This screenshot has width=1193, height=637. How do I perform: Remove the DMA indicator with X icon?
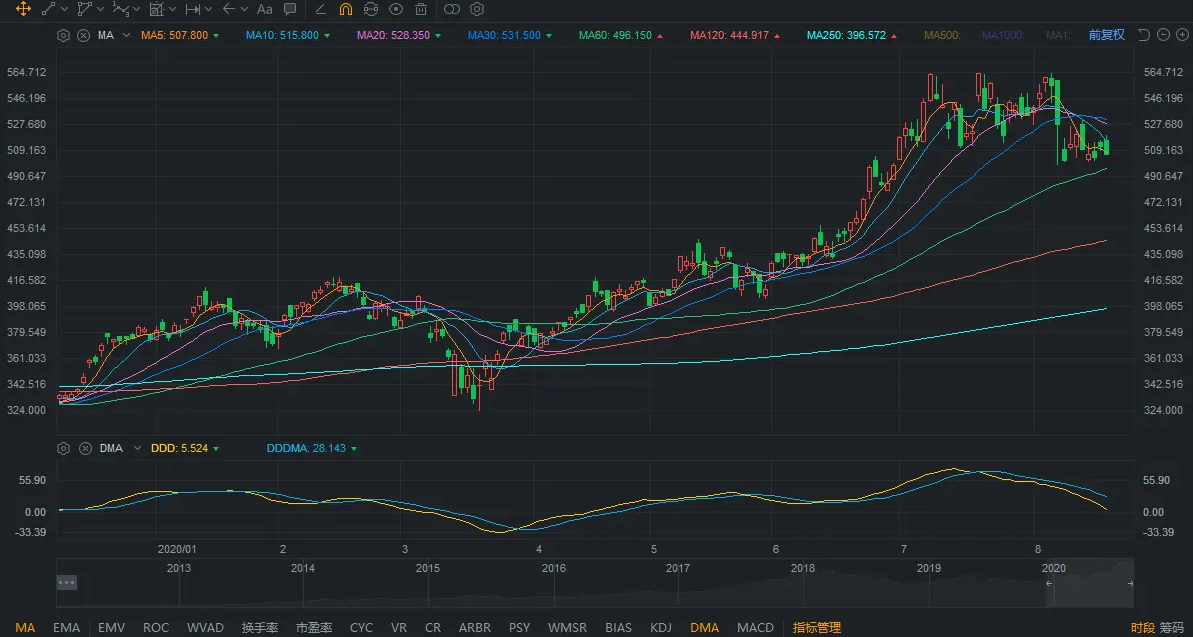(85, 448)
